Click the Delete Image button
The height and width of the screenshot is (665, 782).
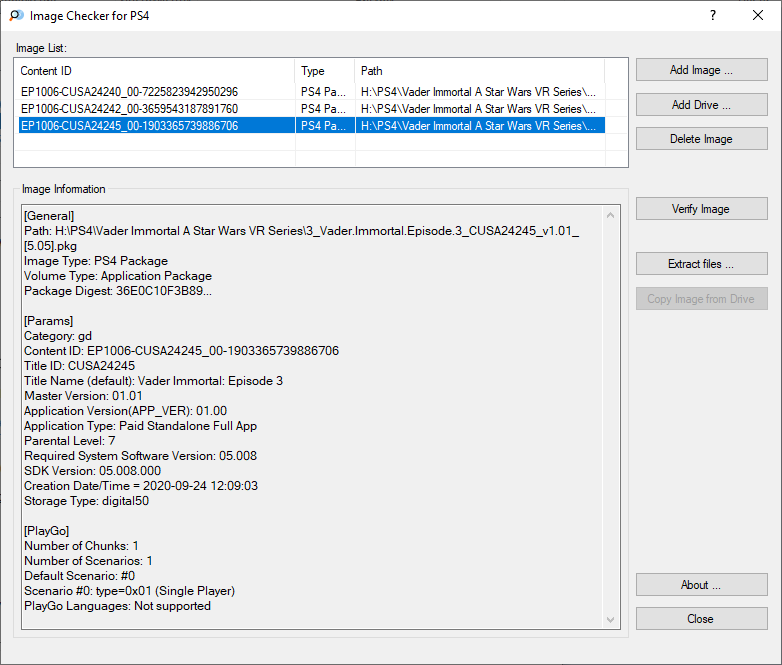click(x=701, y=139)
